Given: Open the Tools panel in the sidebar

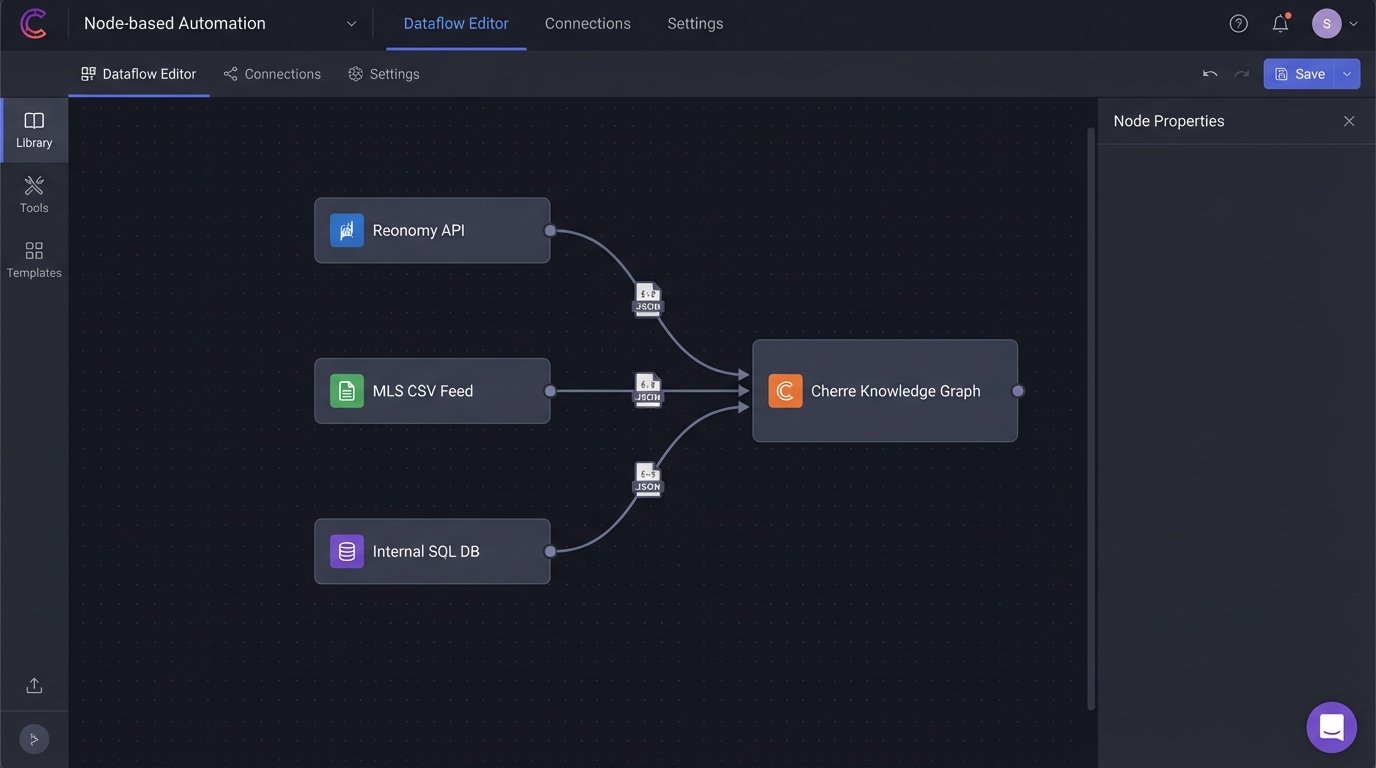Looking at the screenshot, I should tap(33, 193).
